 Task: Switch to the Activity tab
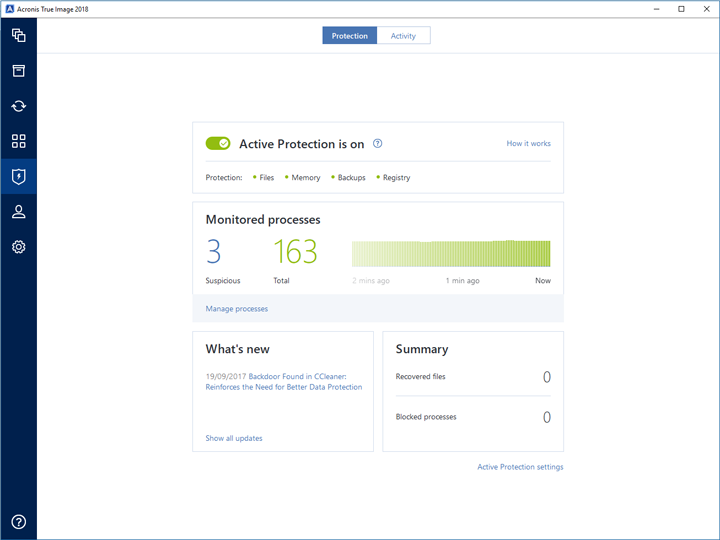[x=403, y=36]
